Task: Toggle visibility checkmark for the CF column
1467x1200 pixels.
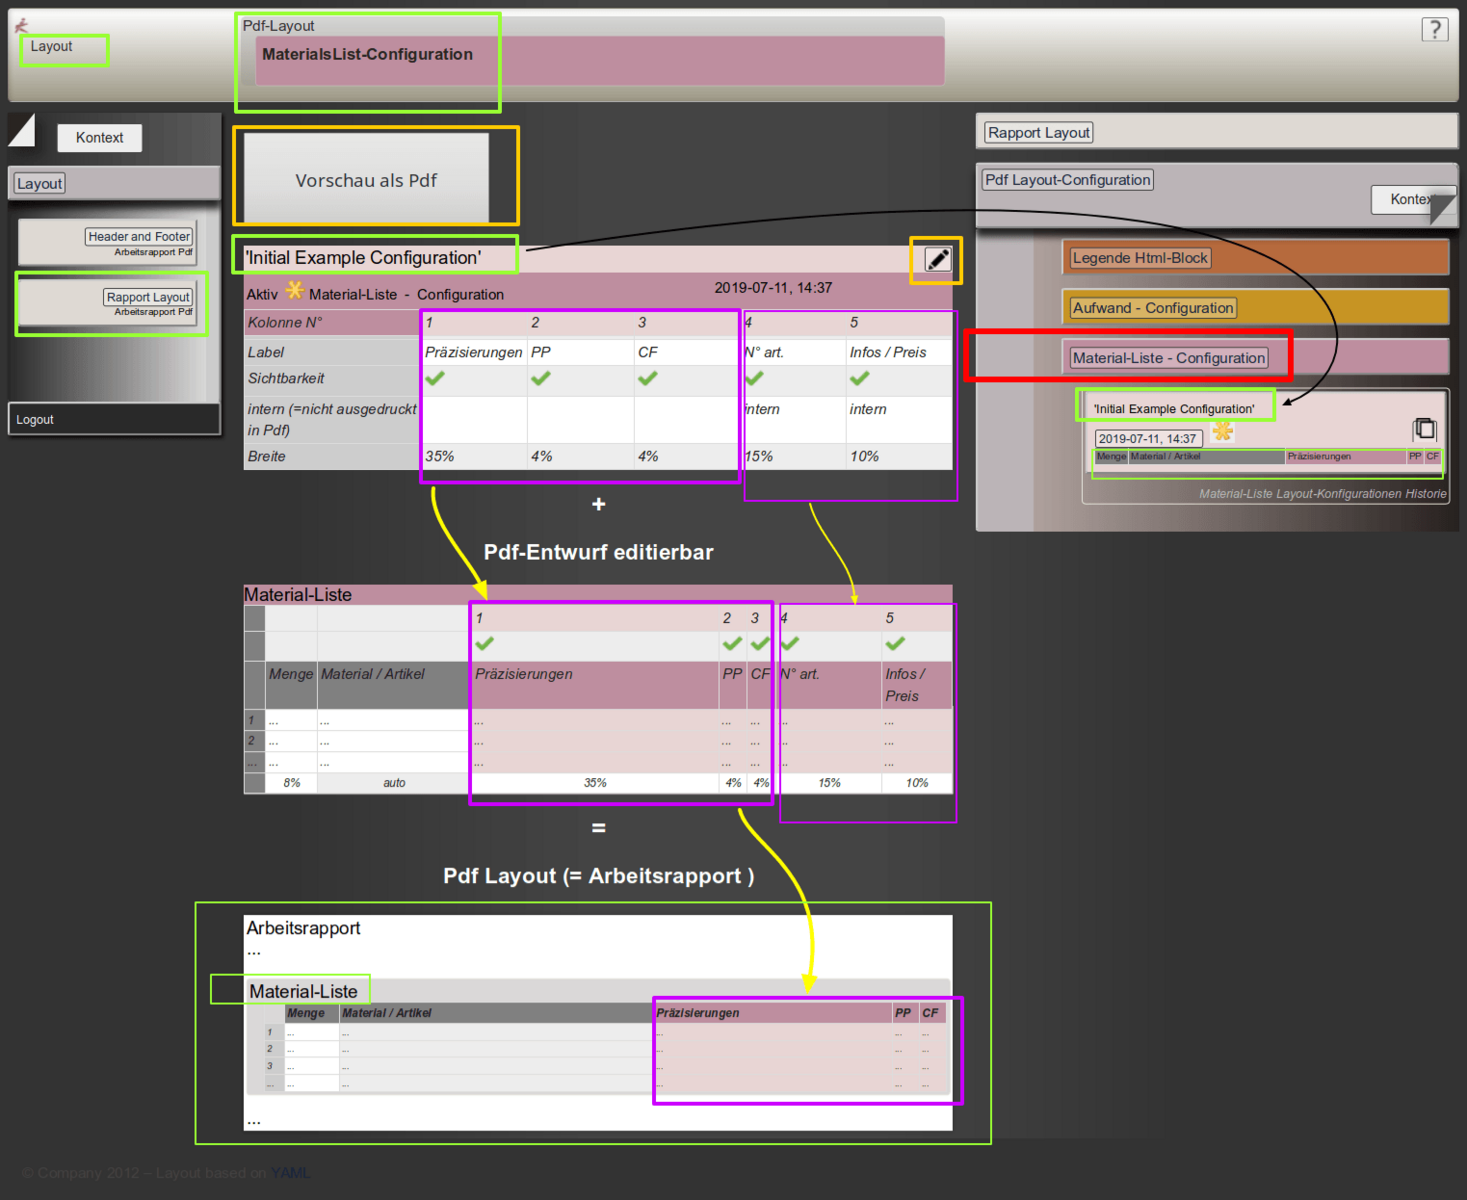Action: [648, 379]
